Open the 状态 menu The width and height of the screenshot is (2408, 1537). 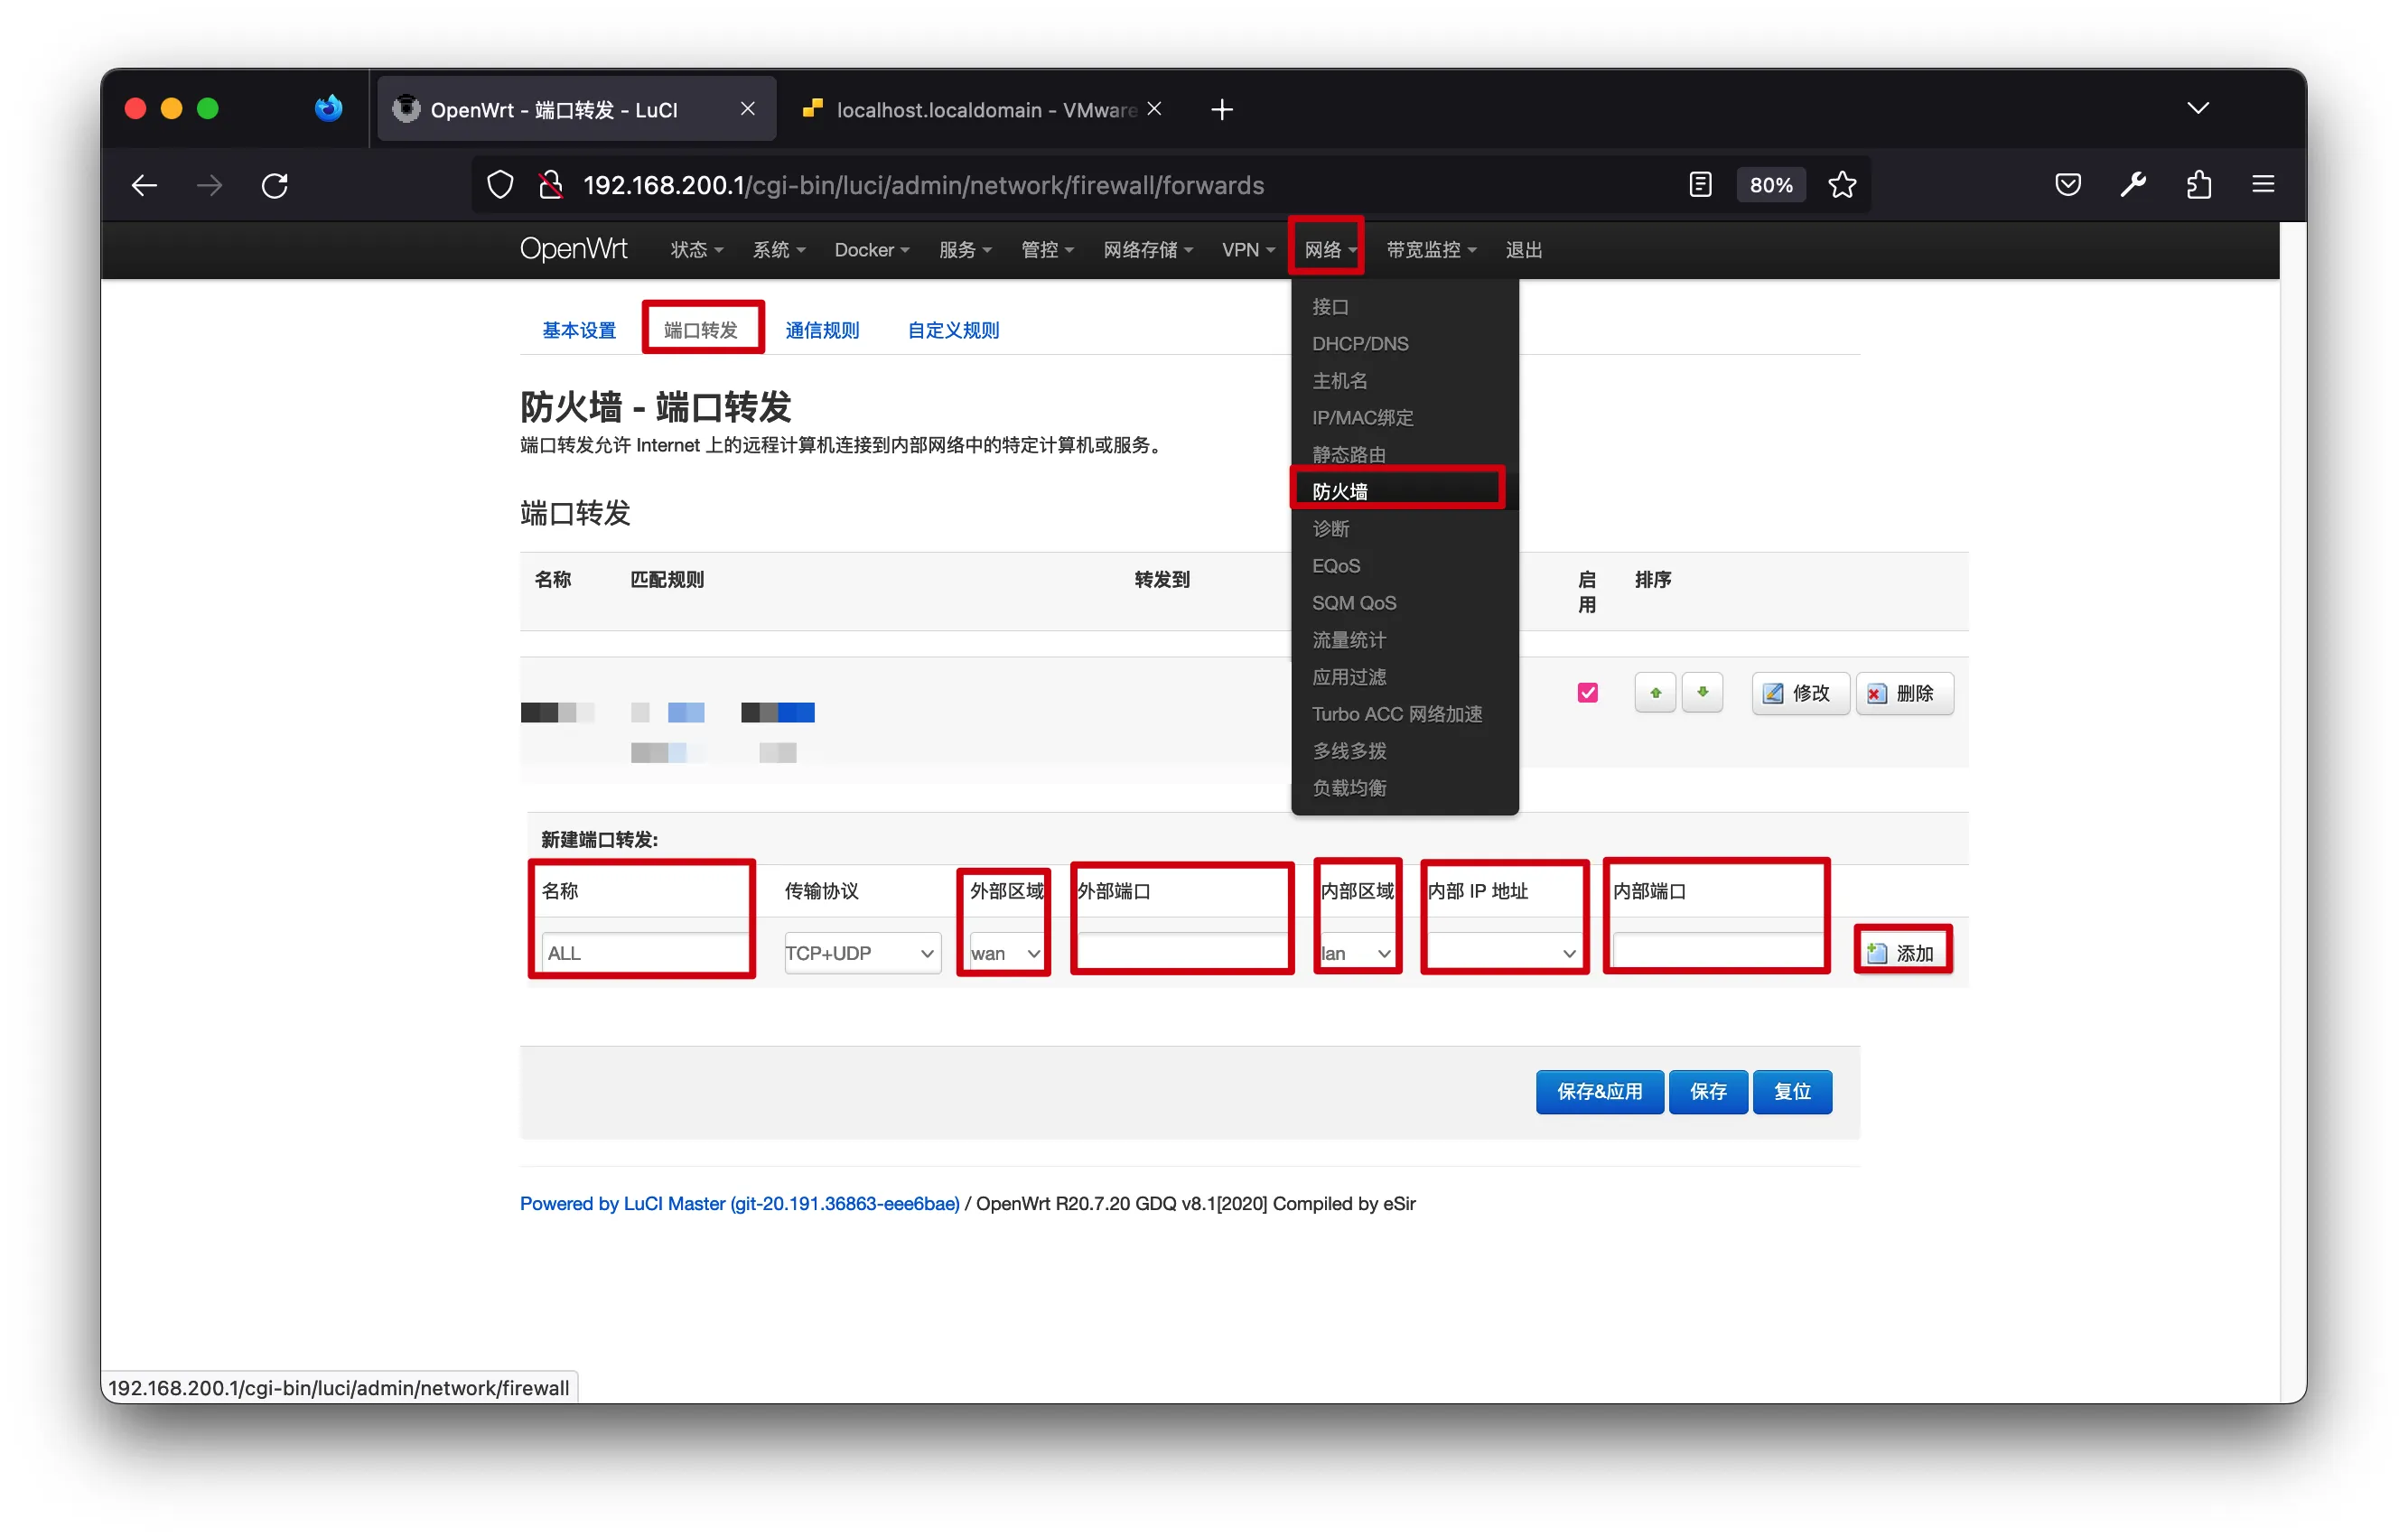coord(696,250)
